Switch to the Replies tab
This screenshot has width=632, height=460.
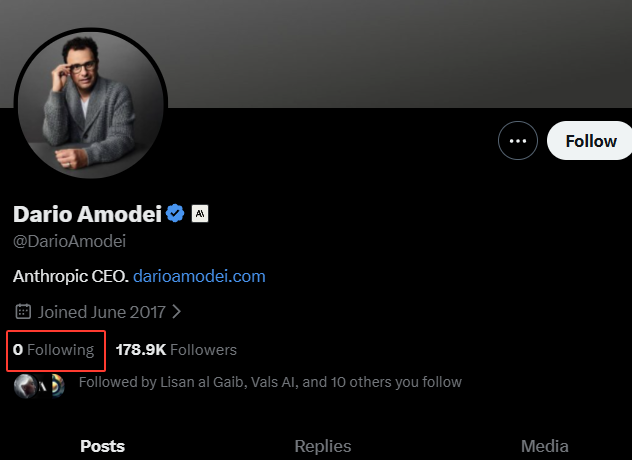tap(323, 446)
